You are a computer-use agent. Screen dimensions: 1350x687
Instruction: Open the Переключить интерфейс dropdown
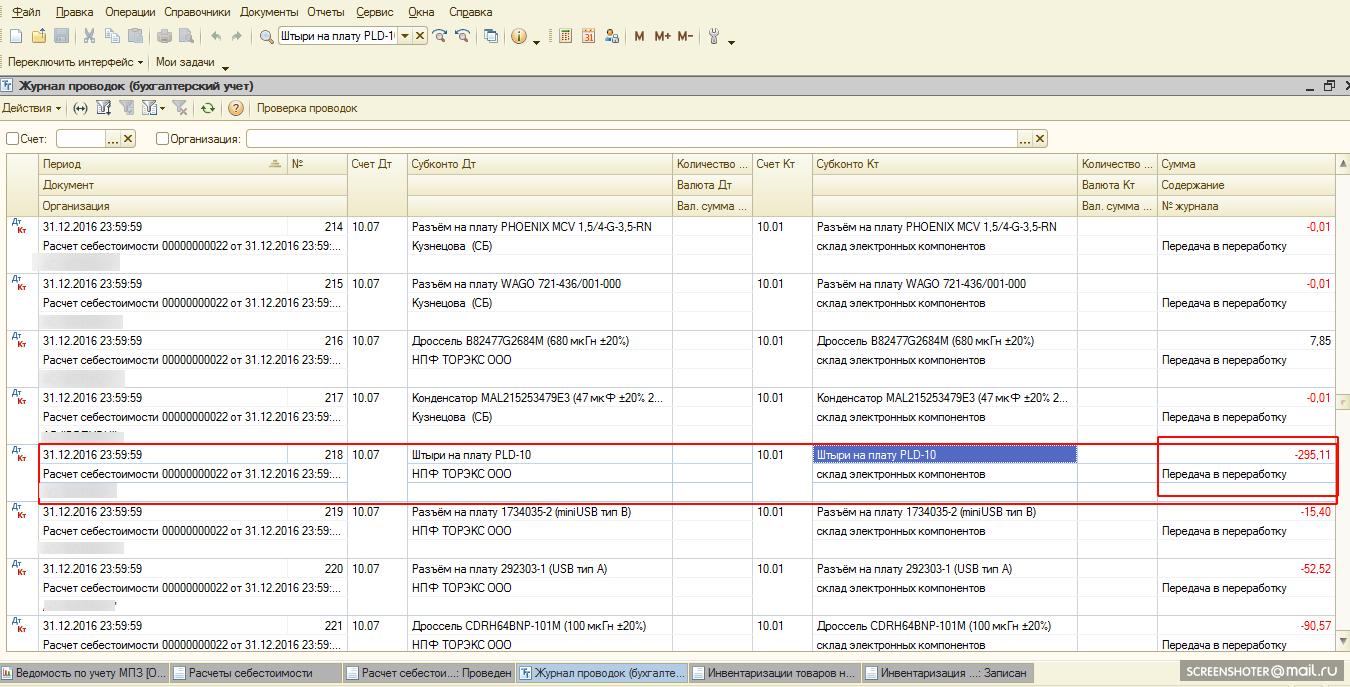click(75, 62)
